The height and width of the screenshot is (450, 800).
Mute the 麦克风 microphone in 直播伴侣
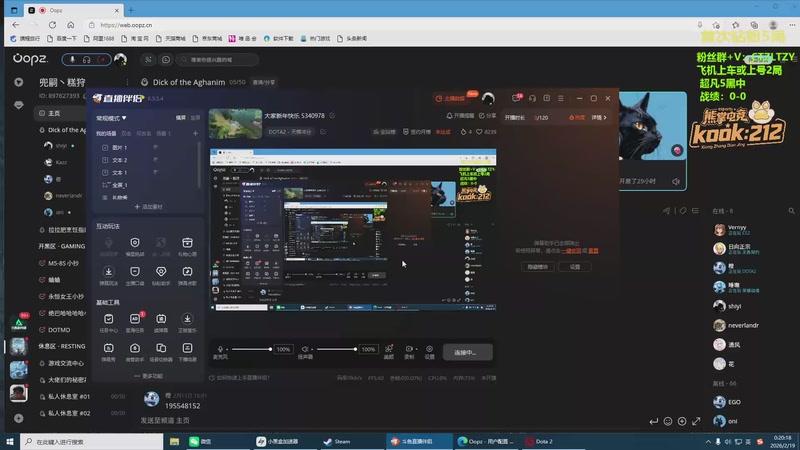[x=220, y=349]
